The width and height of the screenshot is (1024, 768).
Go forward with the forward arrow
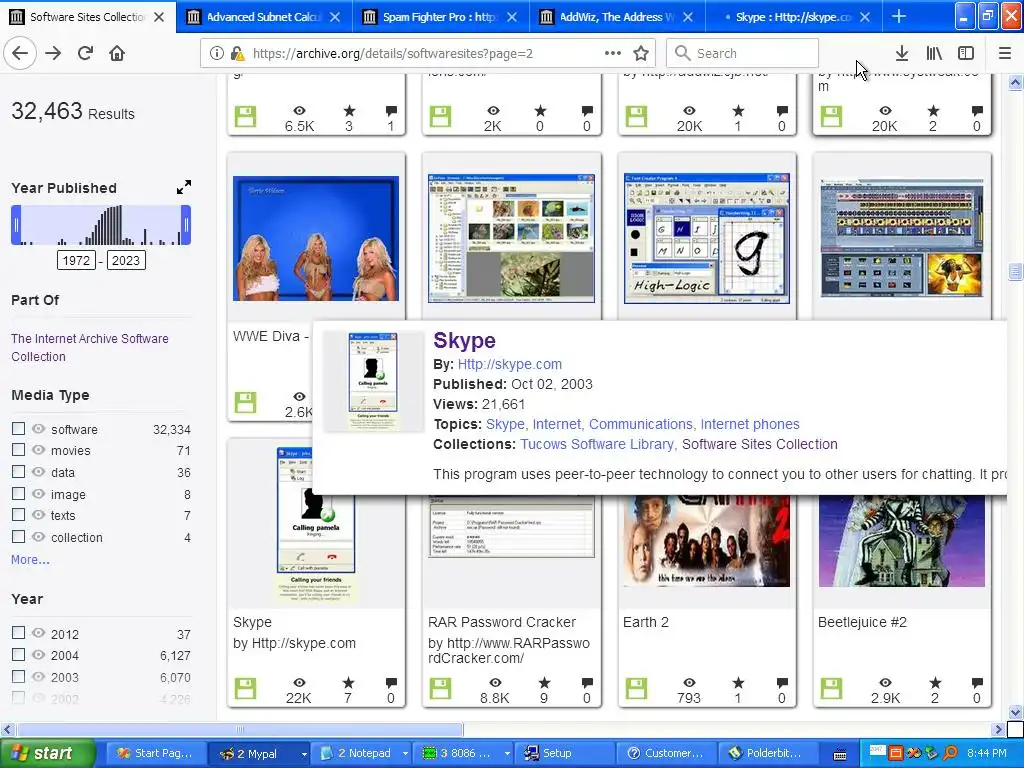[x=53, y=53]
